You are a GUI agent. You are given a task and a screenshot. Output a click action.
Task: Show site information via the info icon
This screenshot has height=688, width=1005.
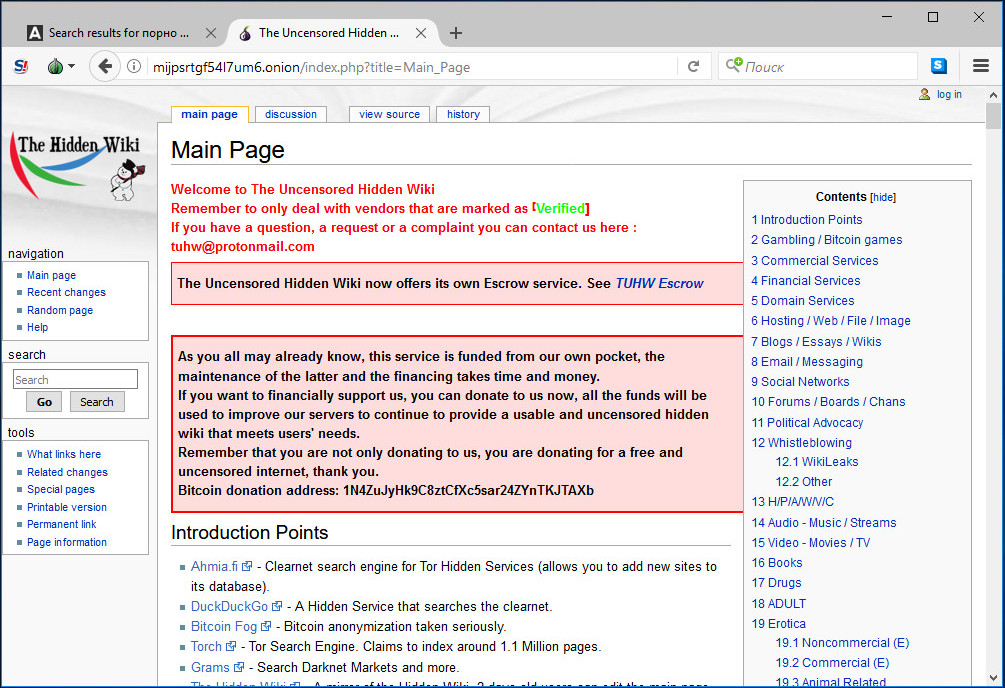tap(134, 67)
